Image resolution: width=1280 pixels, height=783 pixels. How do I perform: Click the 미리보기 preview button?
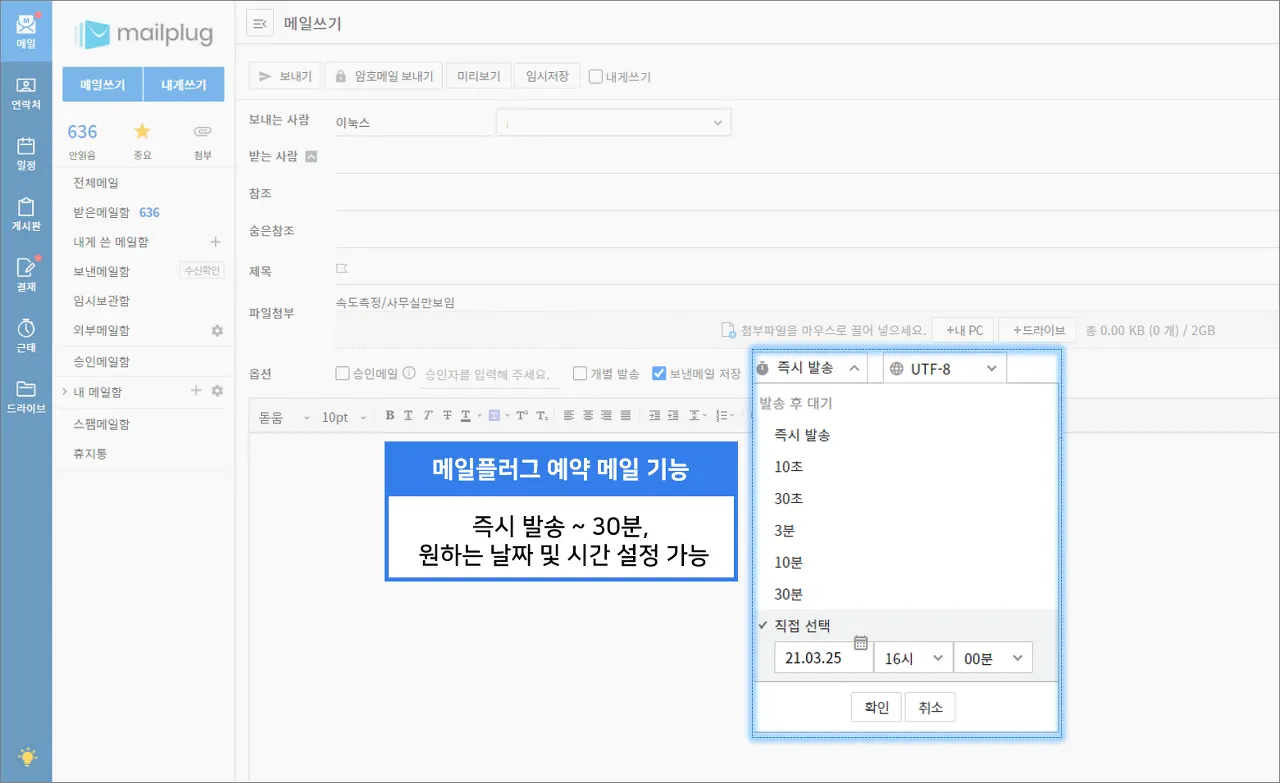(478, 76)
